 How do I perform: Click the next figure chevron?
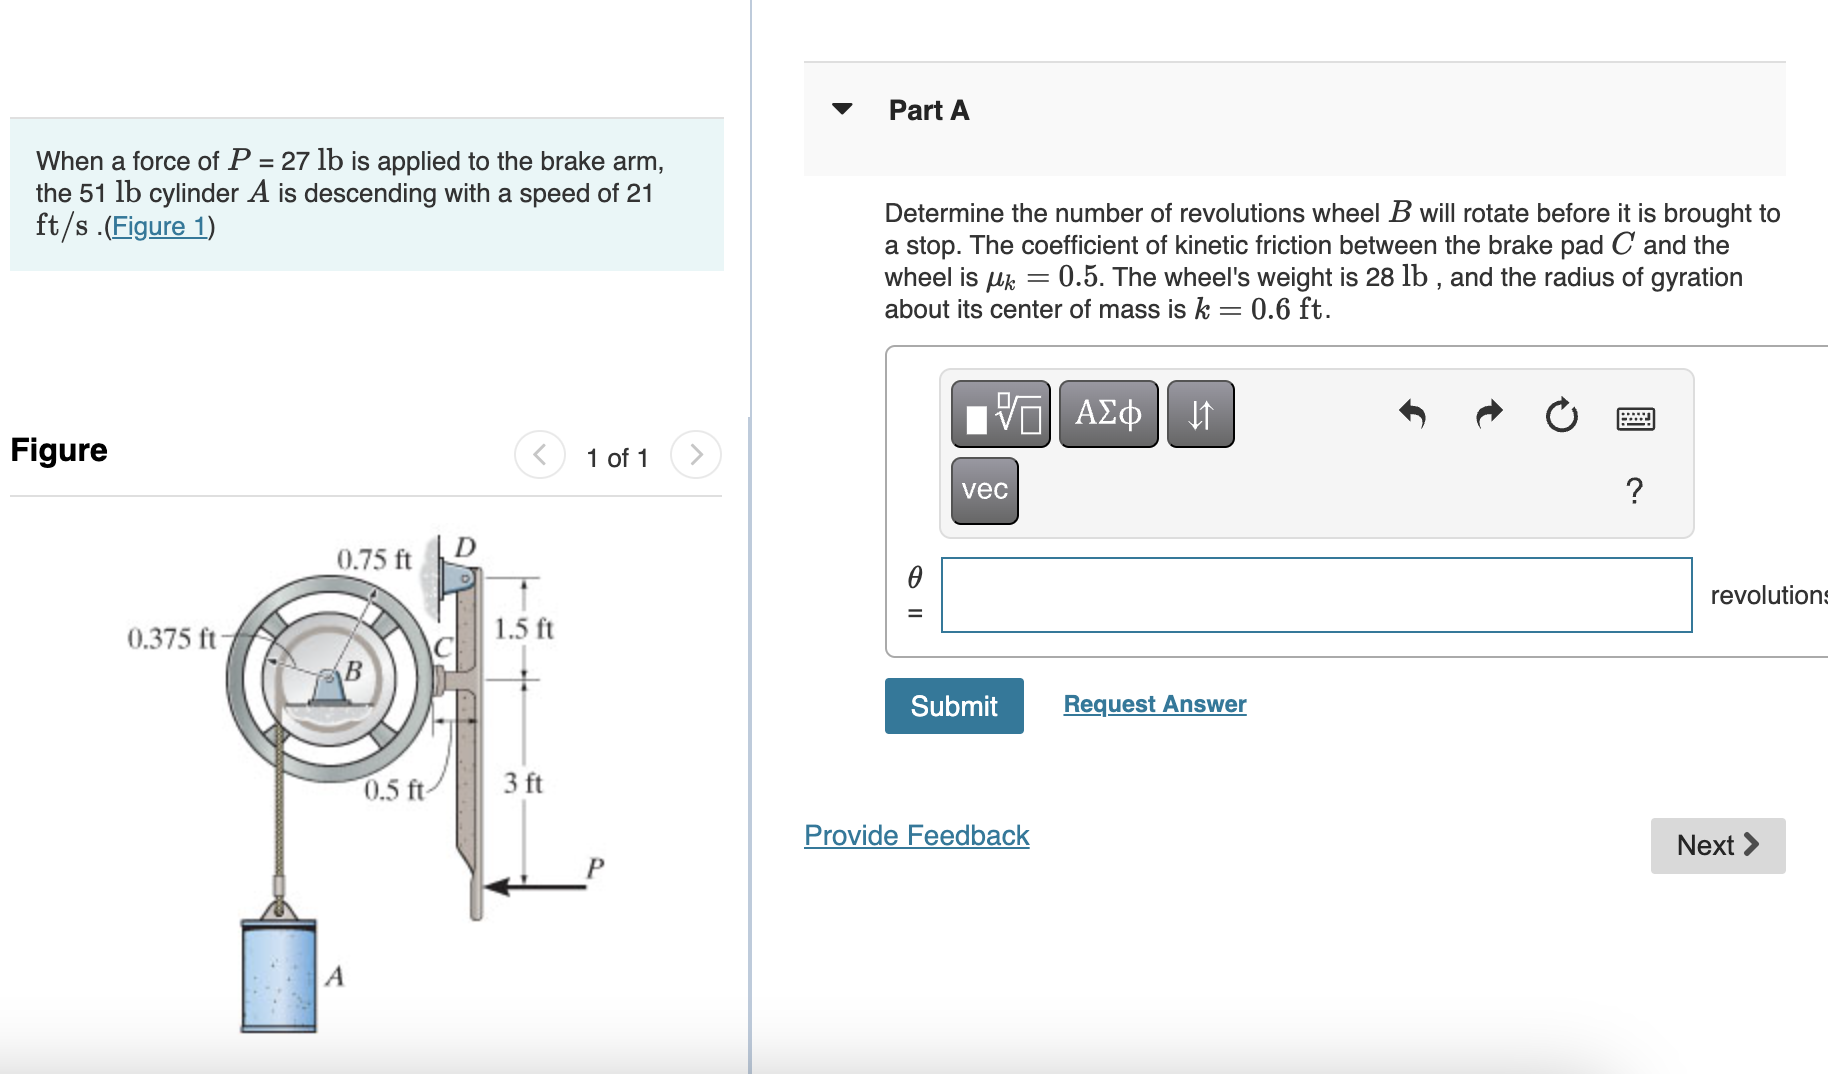[695, 454]
